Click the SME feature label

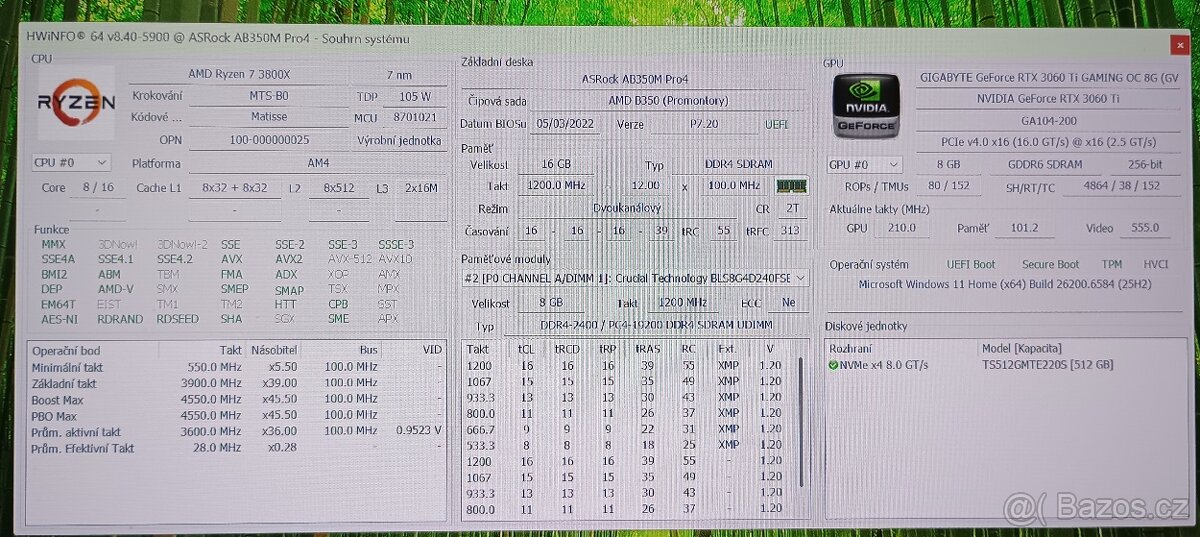339,319
